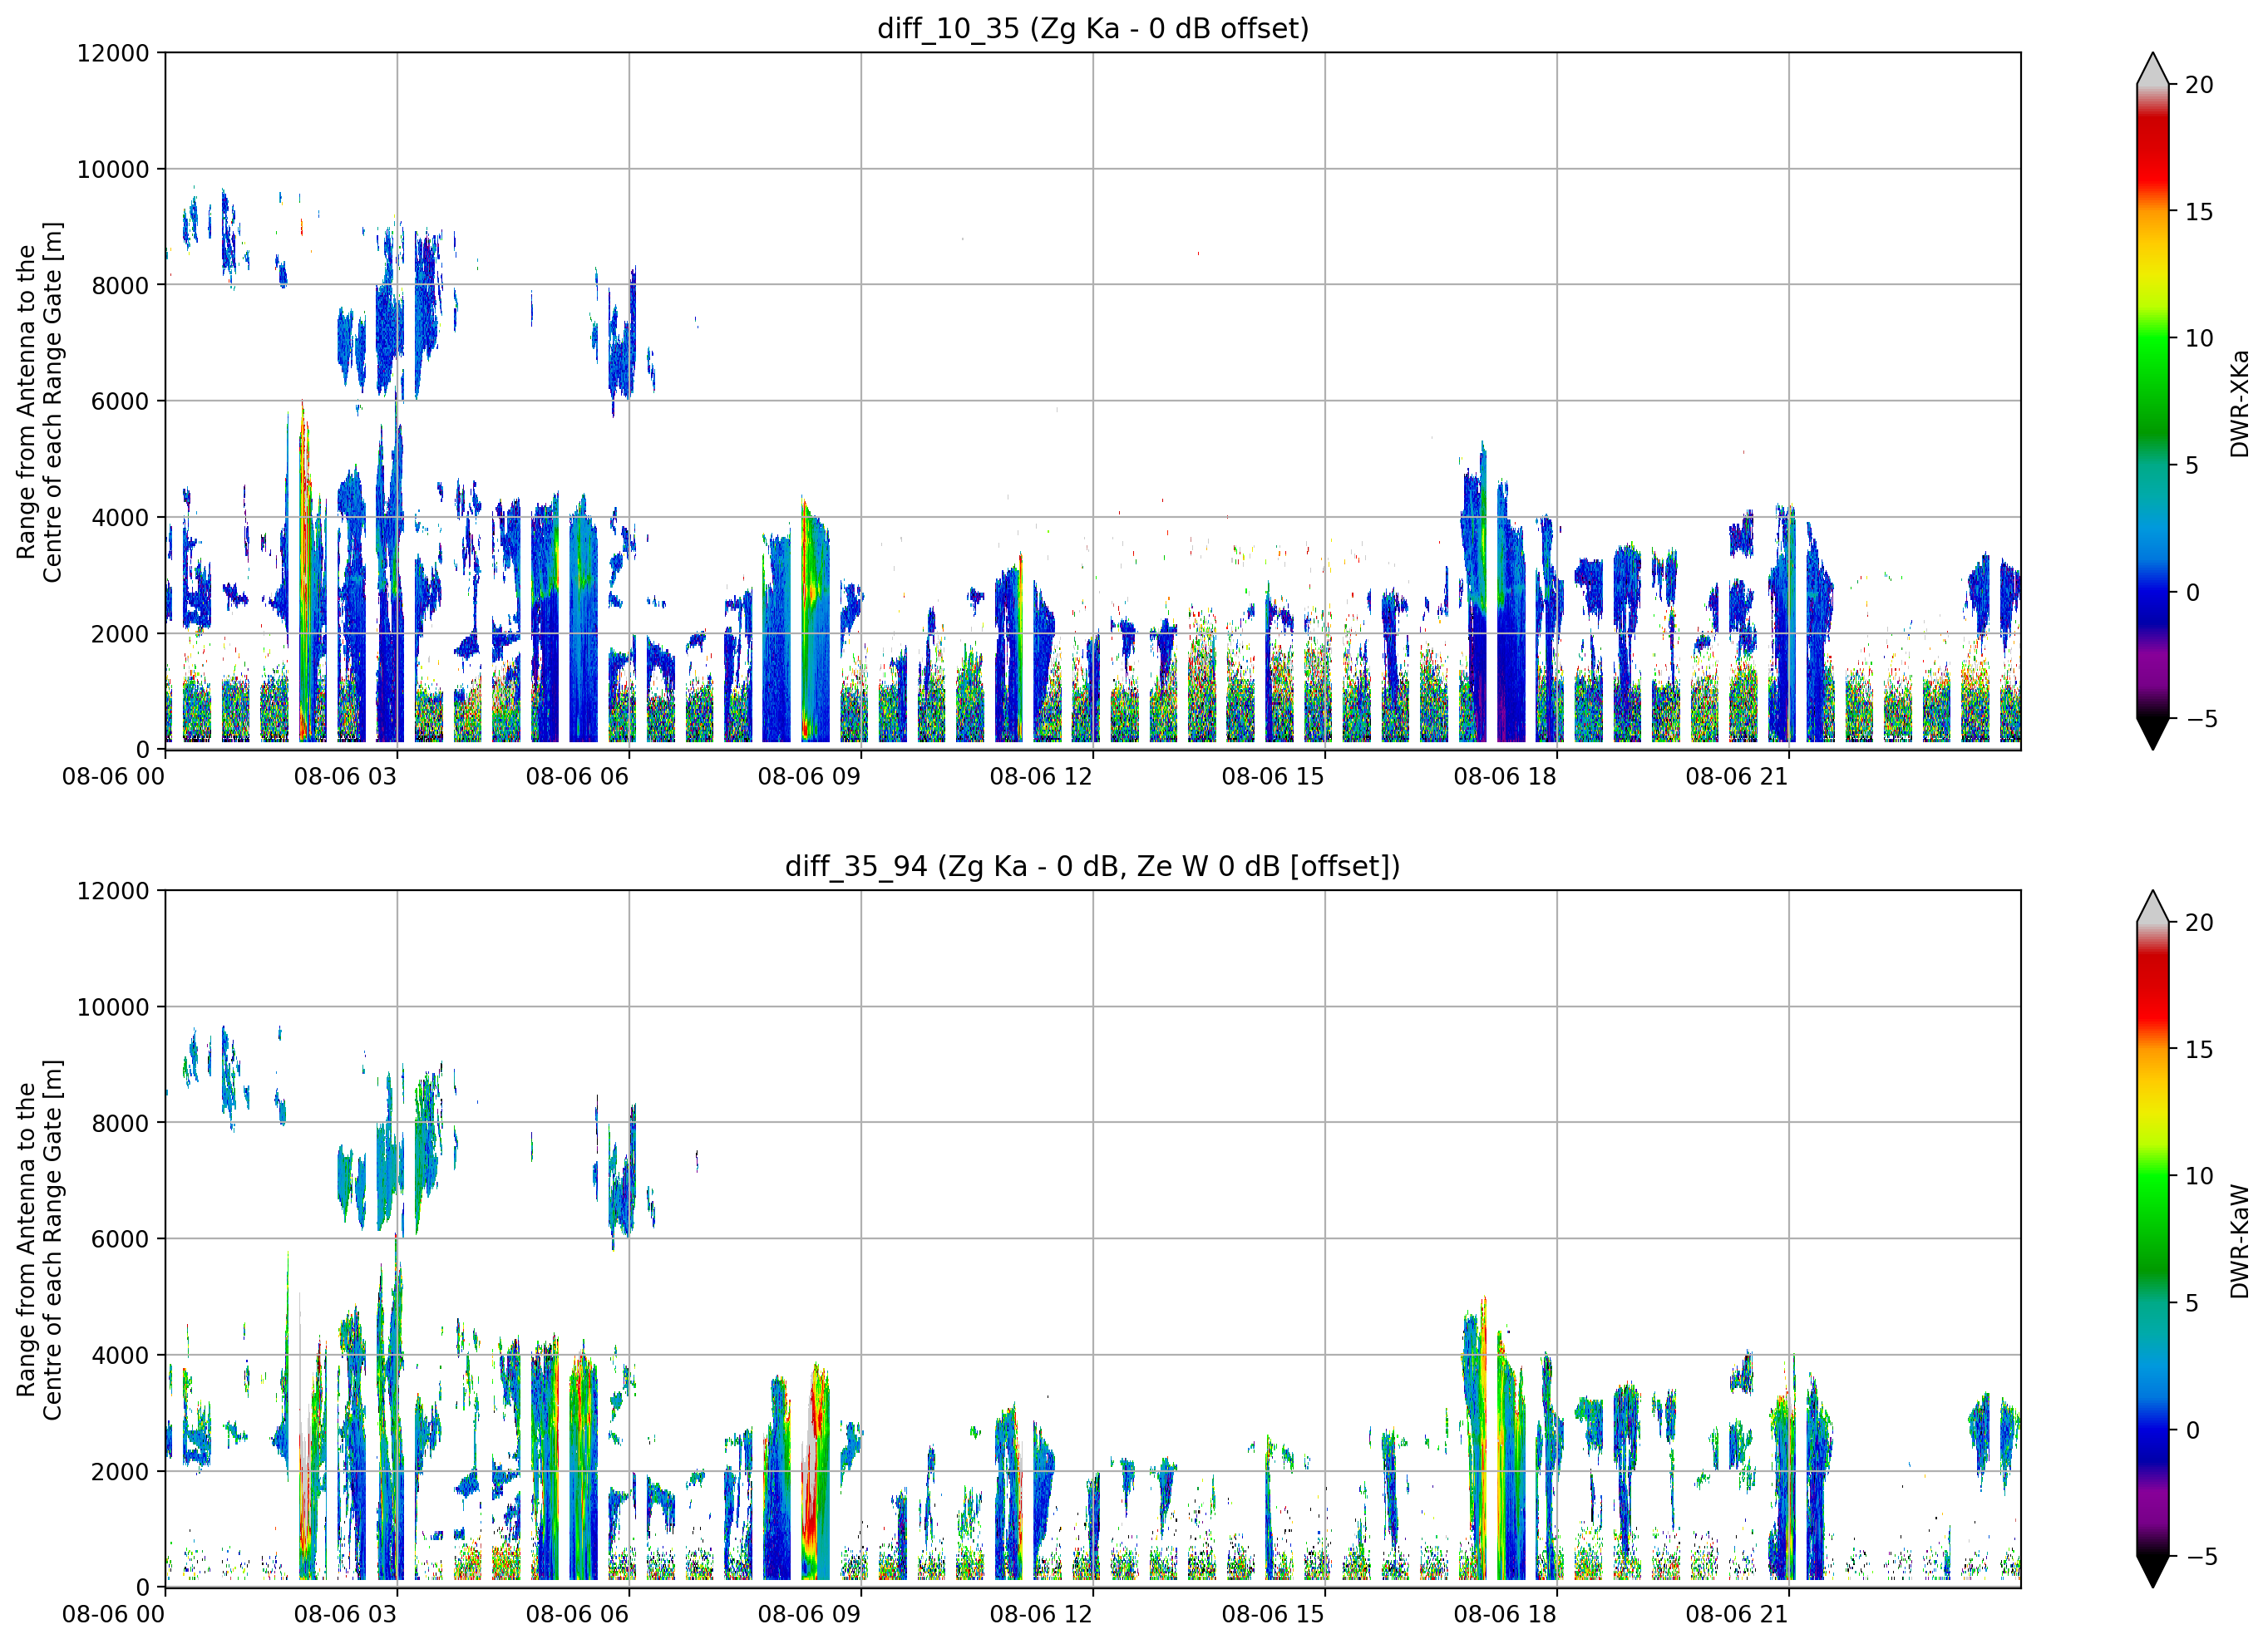
Task: Click the '2000' y-tick label of top plot
Action: [x=120, y=634]
